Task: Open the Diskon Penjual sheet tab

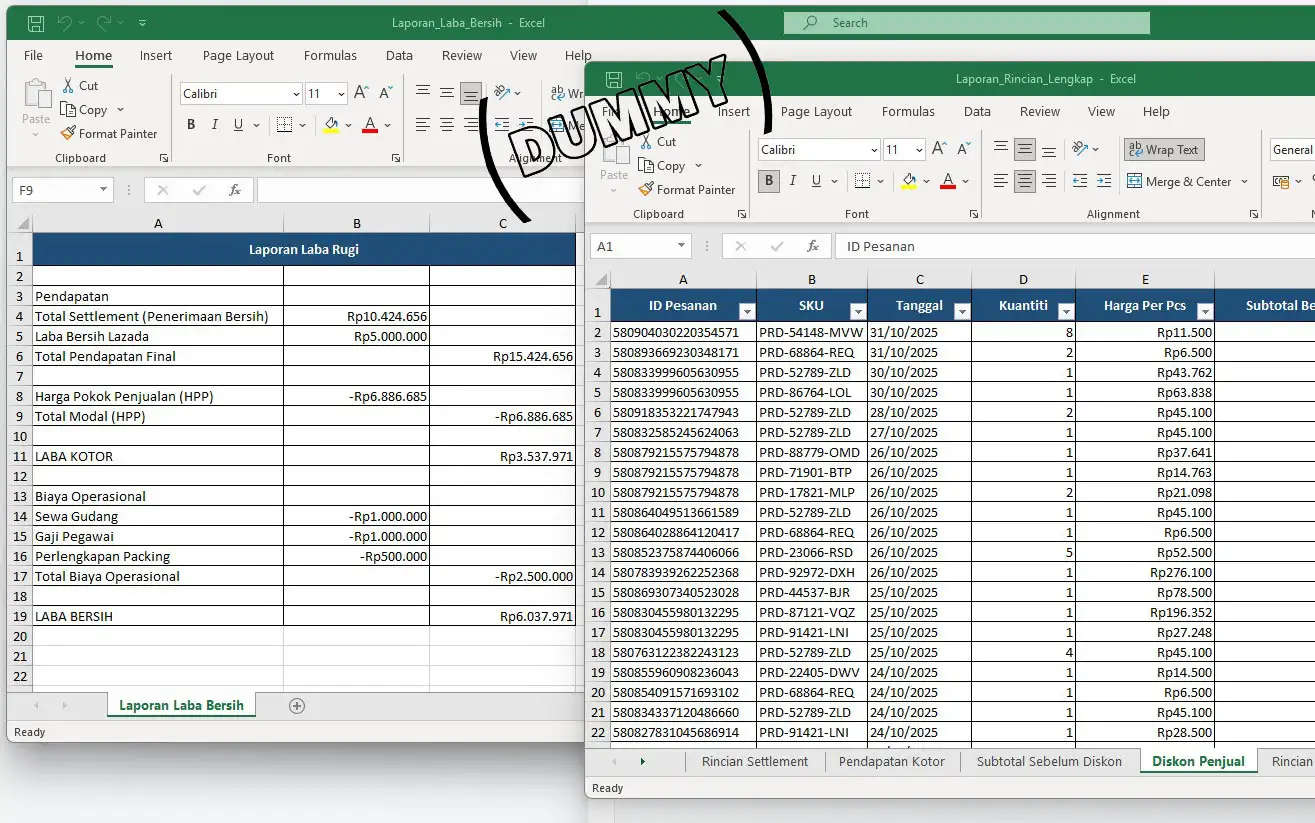Action: [x=1198, y=761]
